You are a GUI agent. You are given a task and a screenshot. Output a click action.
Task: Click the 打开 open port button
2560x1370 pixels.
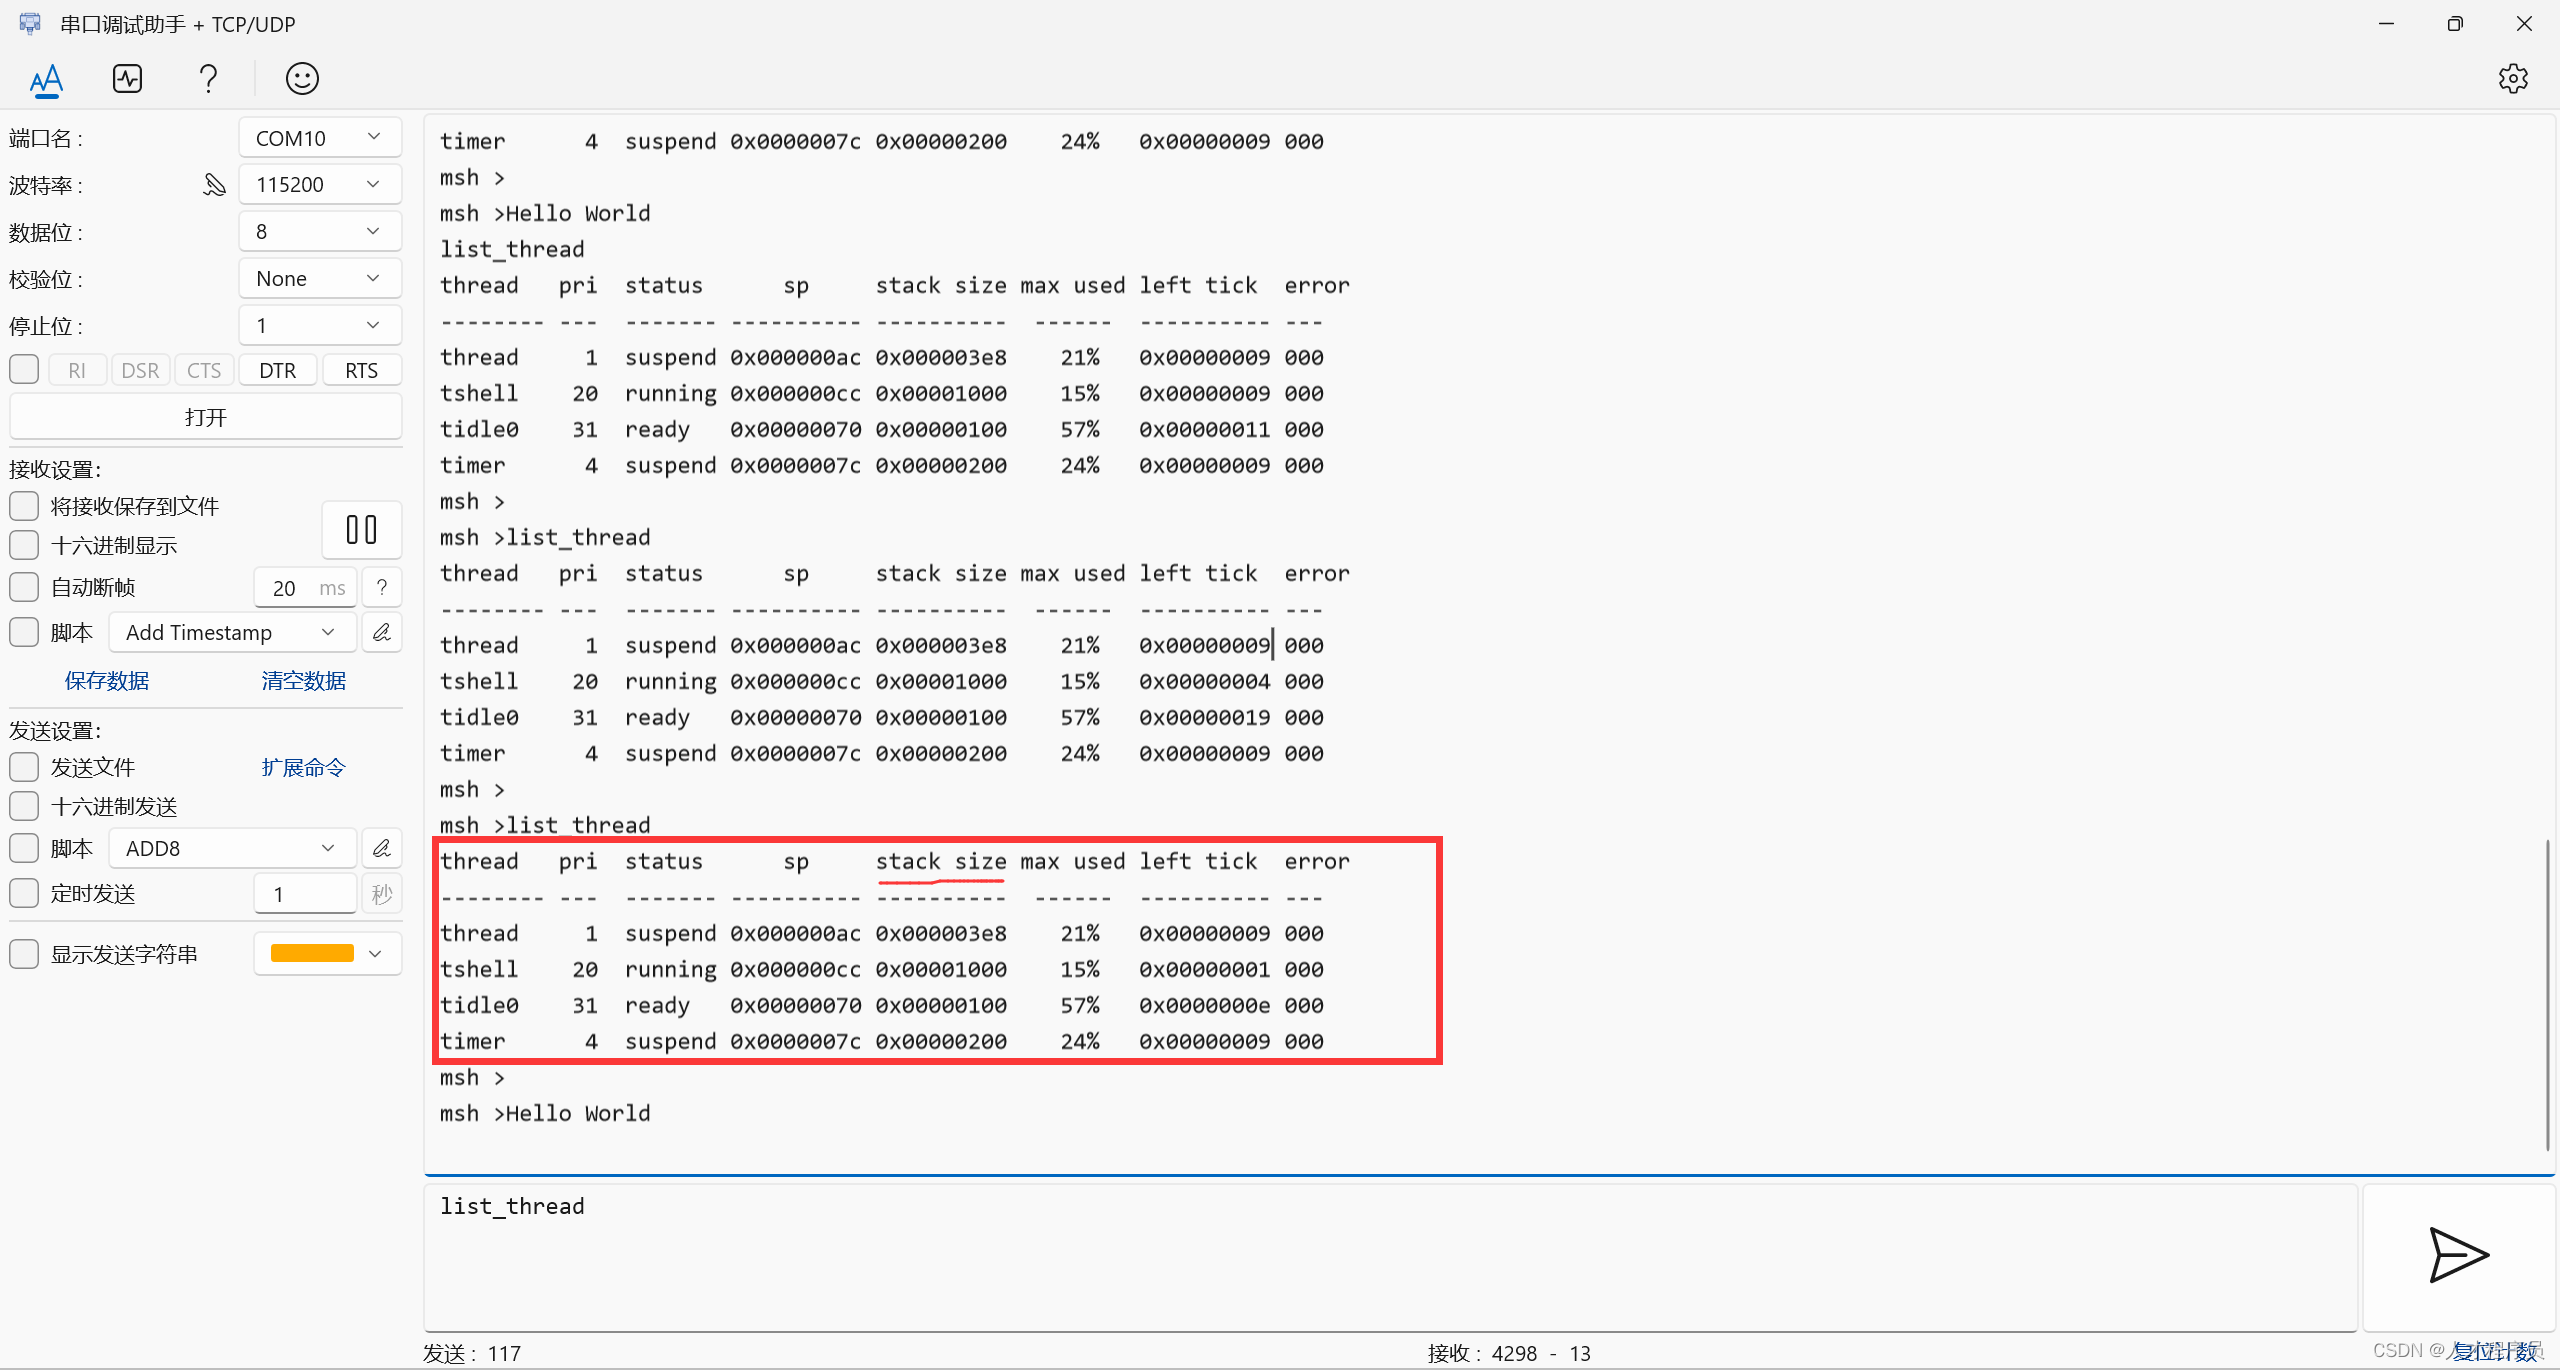pyautogui.click(x=206, y=417)
